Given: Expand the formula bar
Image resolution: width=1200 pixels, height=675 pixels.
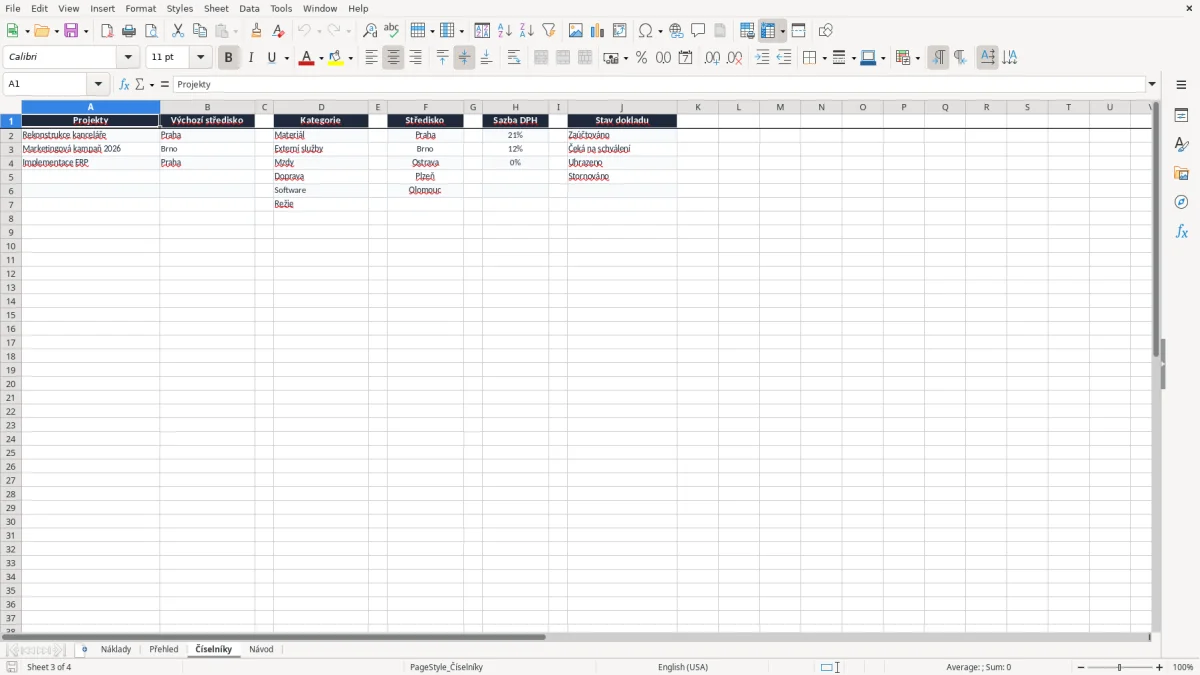Looking at the screenshot, I should tap(1152, 85).
